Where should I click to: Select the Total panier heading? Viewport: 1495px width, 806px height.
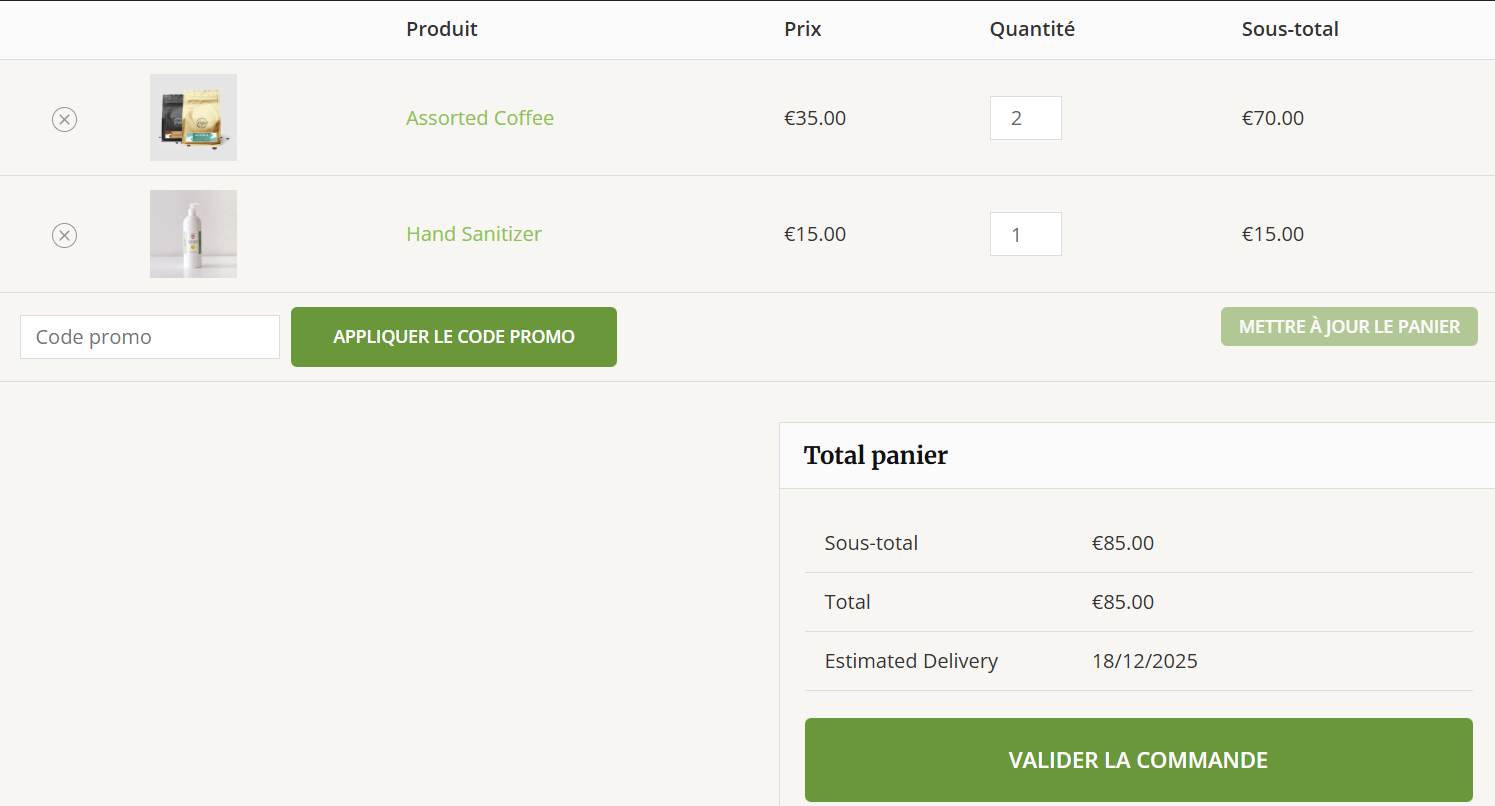(x=875, y=455)
